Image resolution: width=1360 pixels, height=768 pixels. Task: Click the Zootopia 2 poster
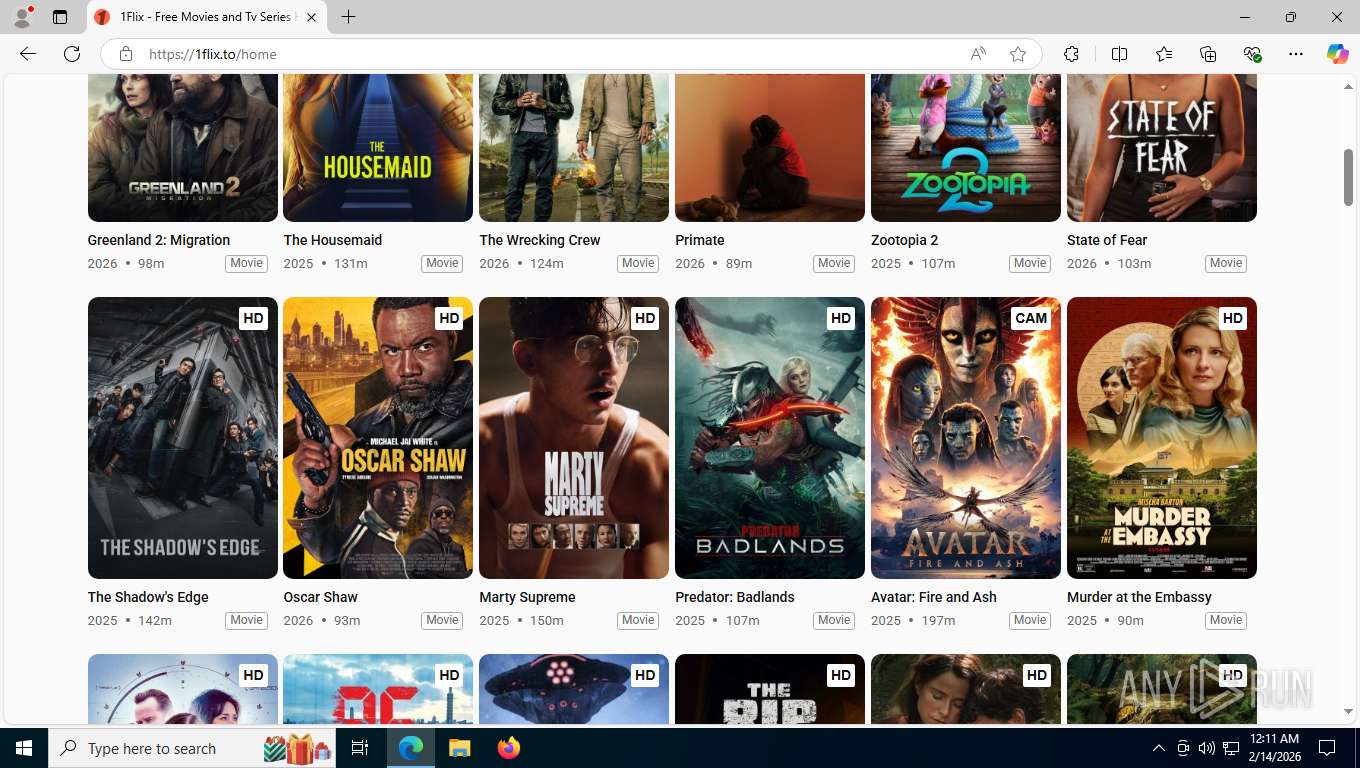966,148
